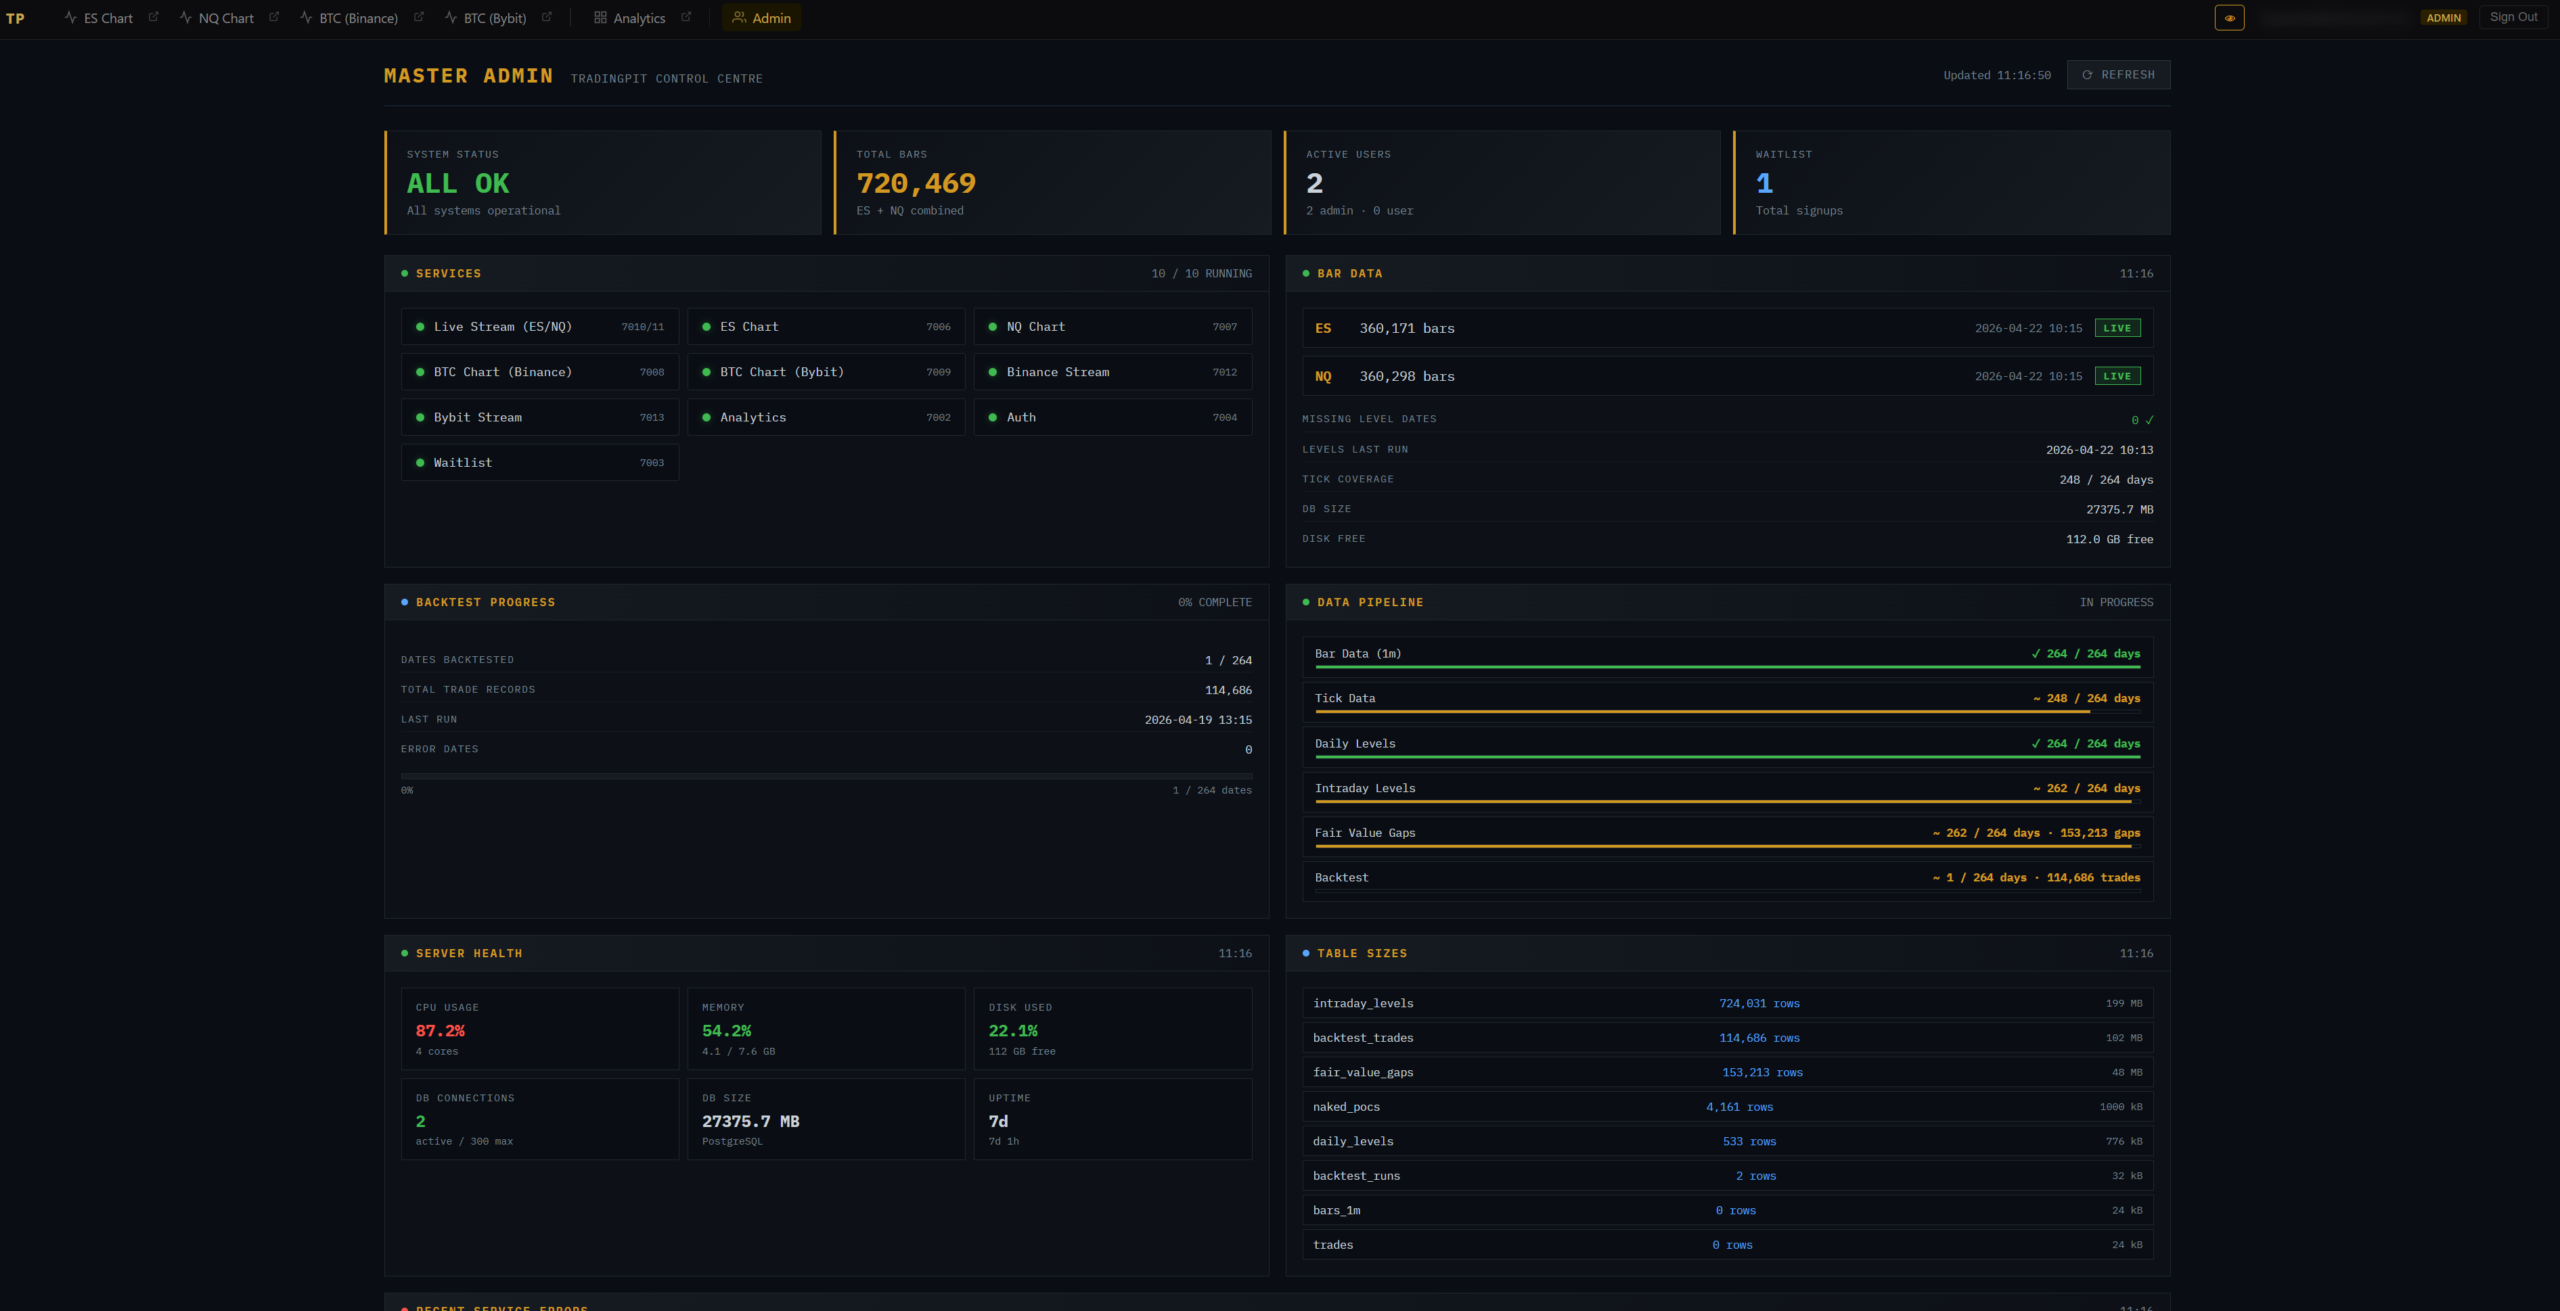
Task: Select the naked_pocs table row
Action: (1727, 1107)
